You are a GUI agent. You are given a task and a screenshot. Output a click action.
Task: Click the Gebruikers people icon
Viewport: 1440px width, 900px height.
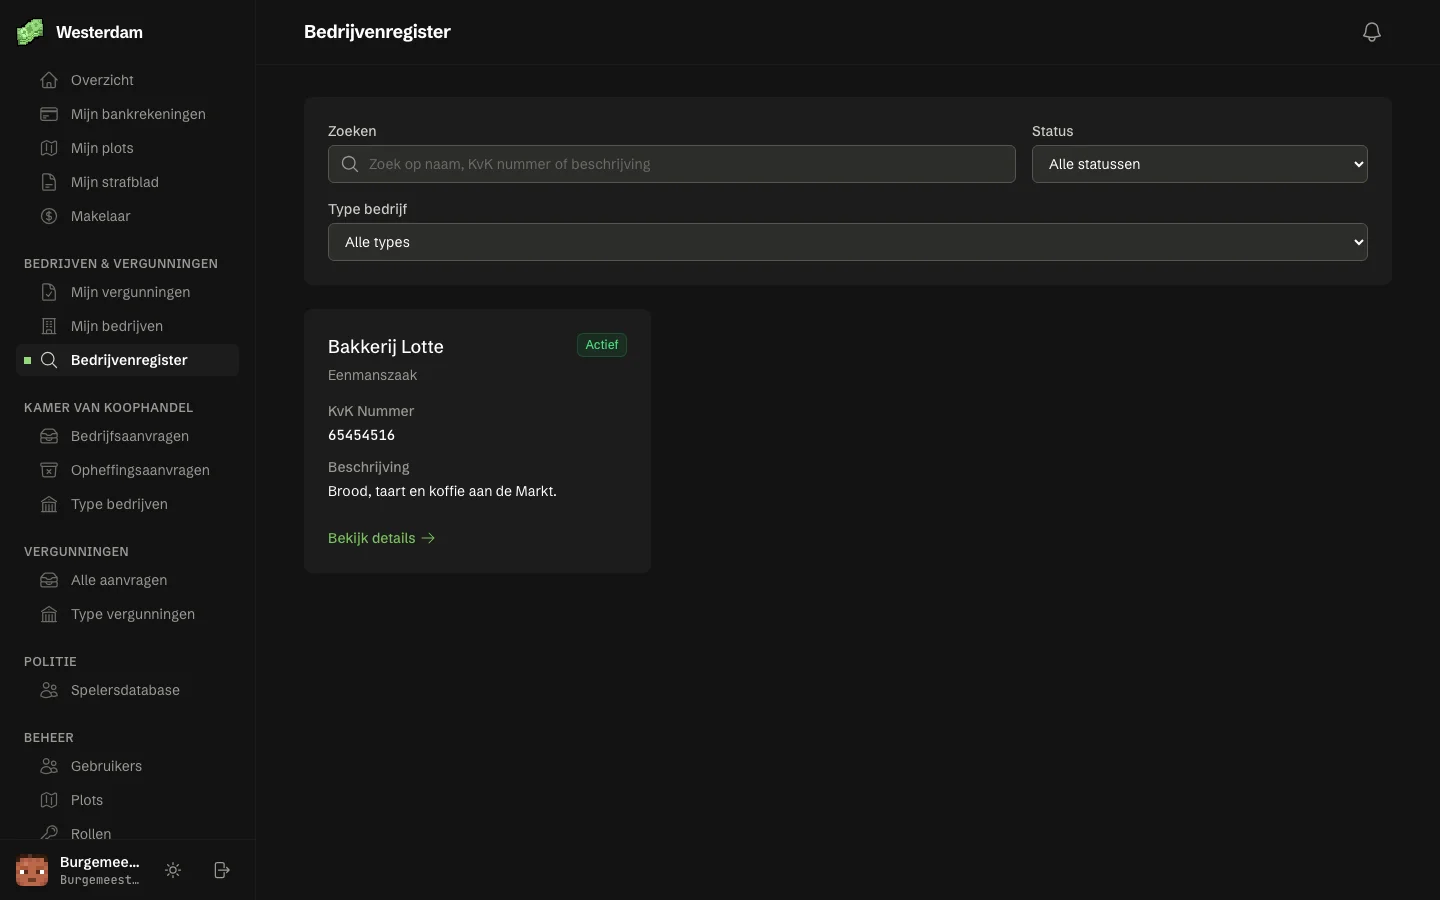49,766
